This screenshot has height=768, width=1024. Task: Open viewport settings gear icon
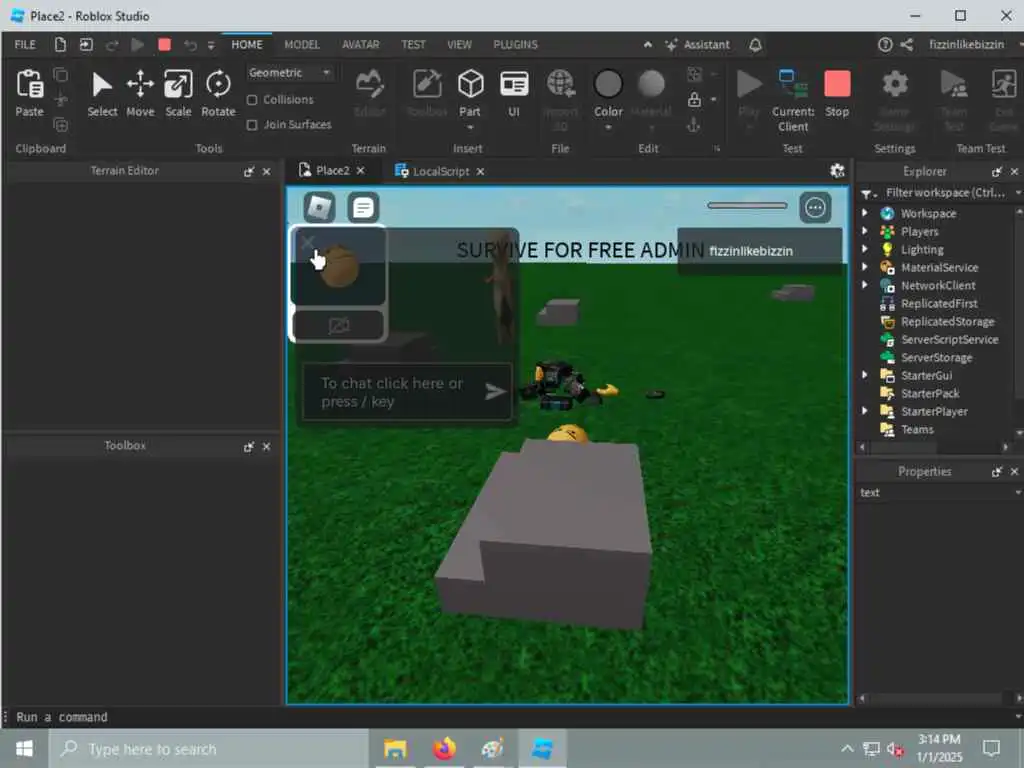(x=837, y=171)
